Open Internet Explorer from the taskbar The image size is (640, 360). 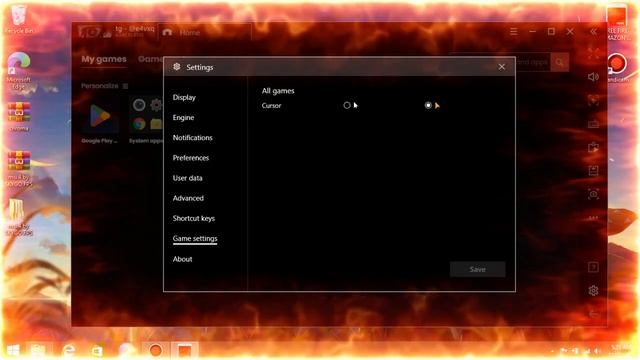pyautogui.click(x=69, y=350)
